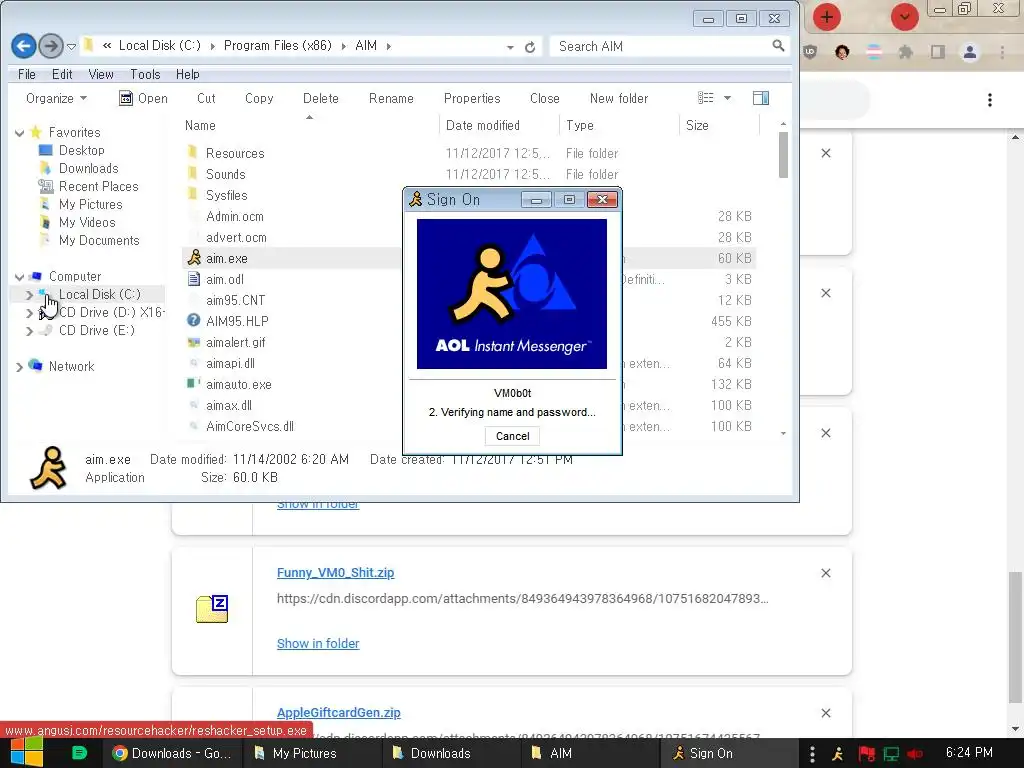Select the AIM95.HLP help file icon

tap(193, 321)
